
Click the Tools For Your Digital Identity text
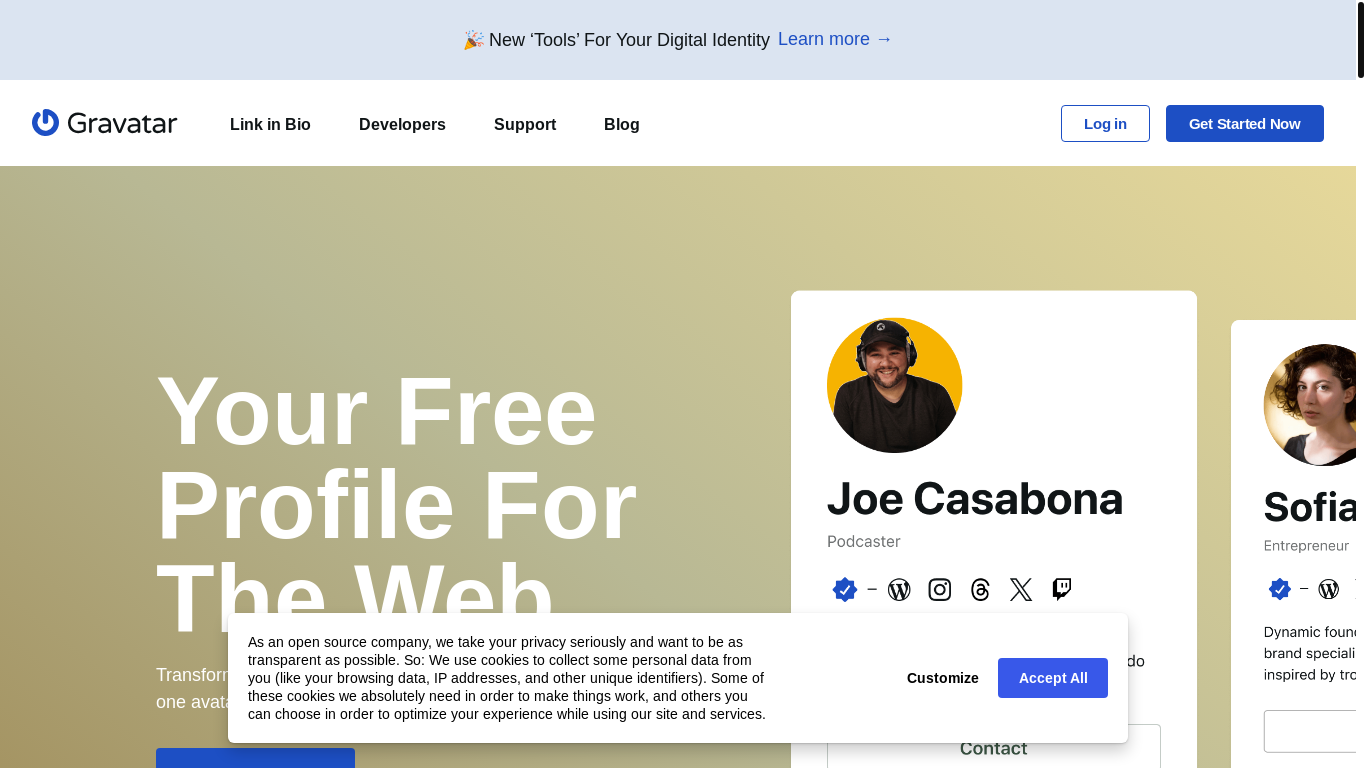tap(629, 40)
